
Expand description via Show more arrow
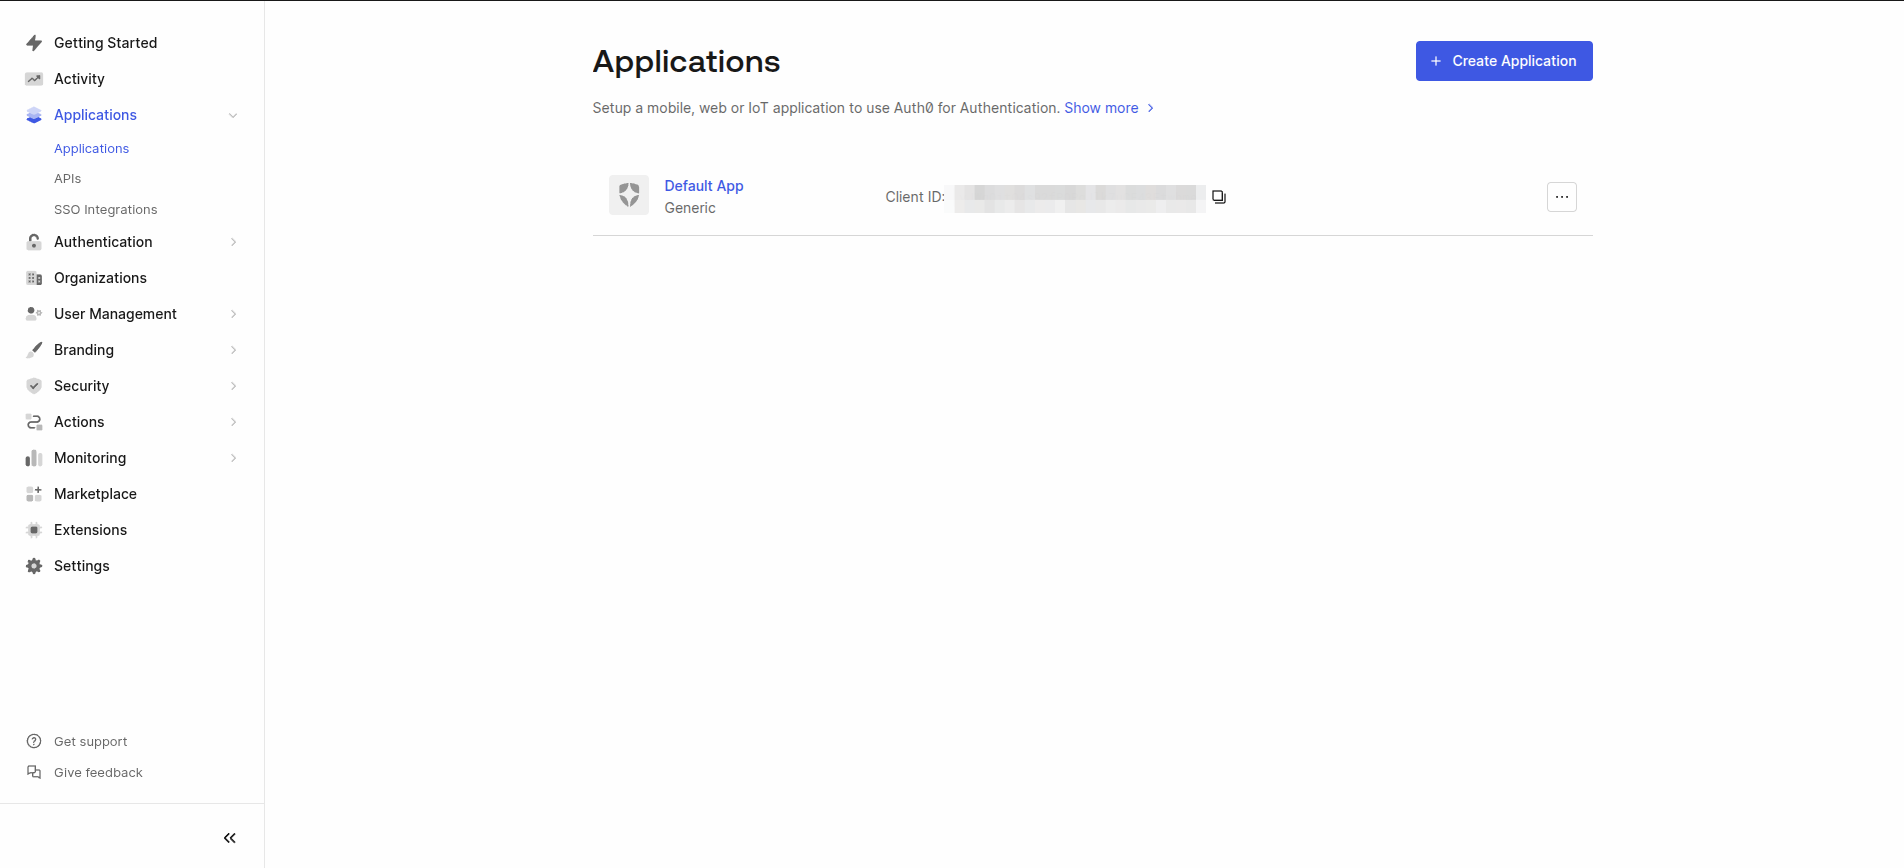pos(1151,108)
